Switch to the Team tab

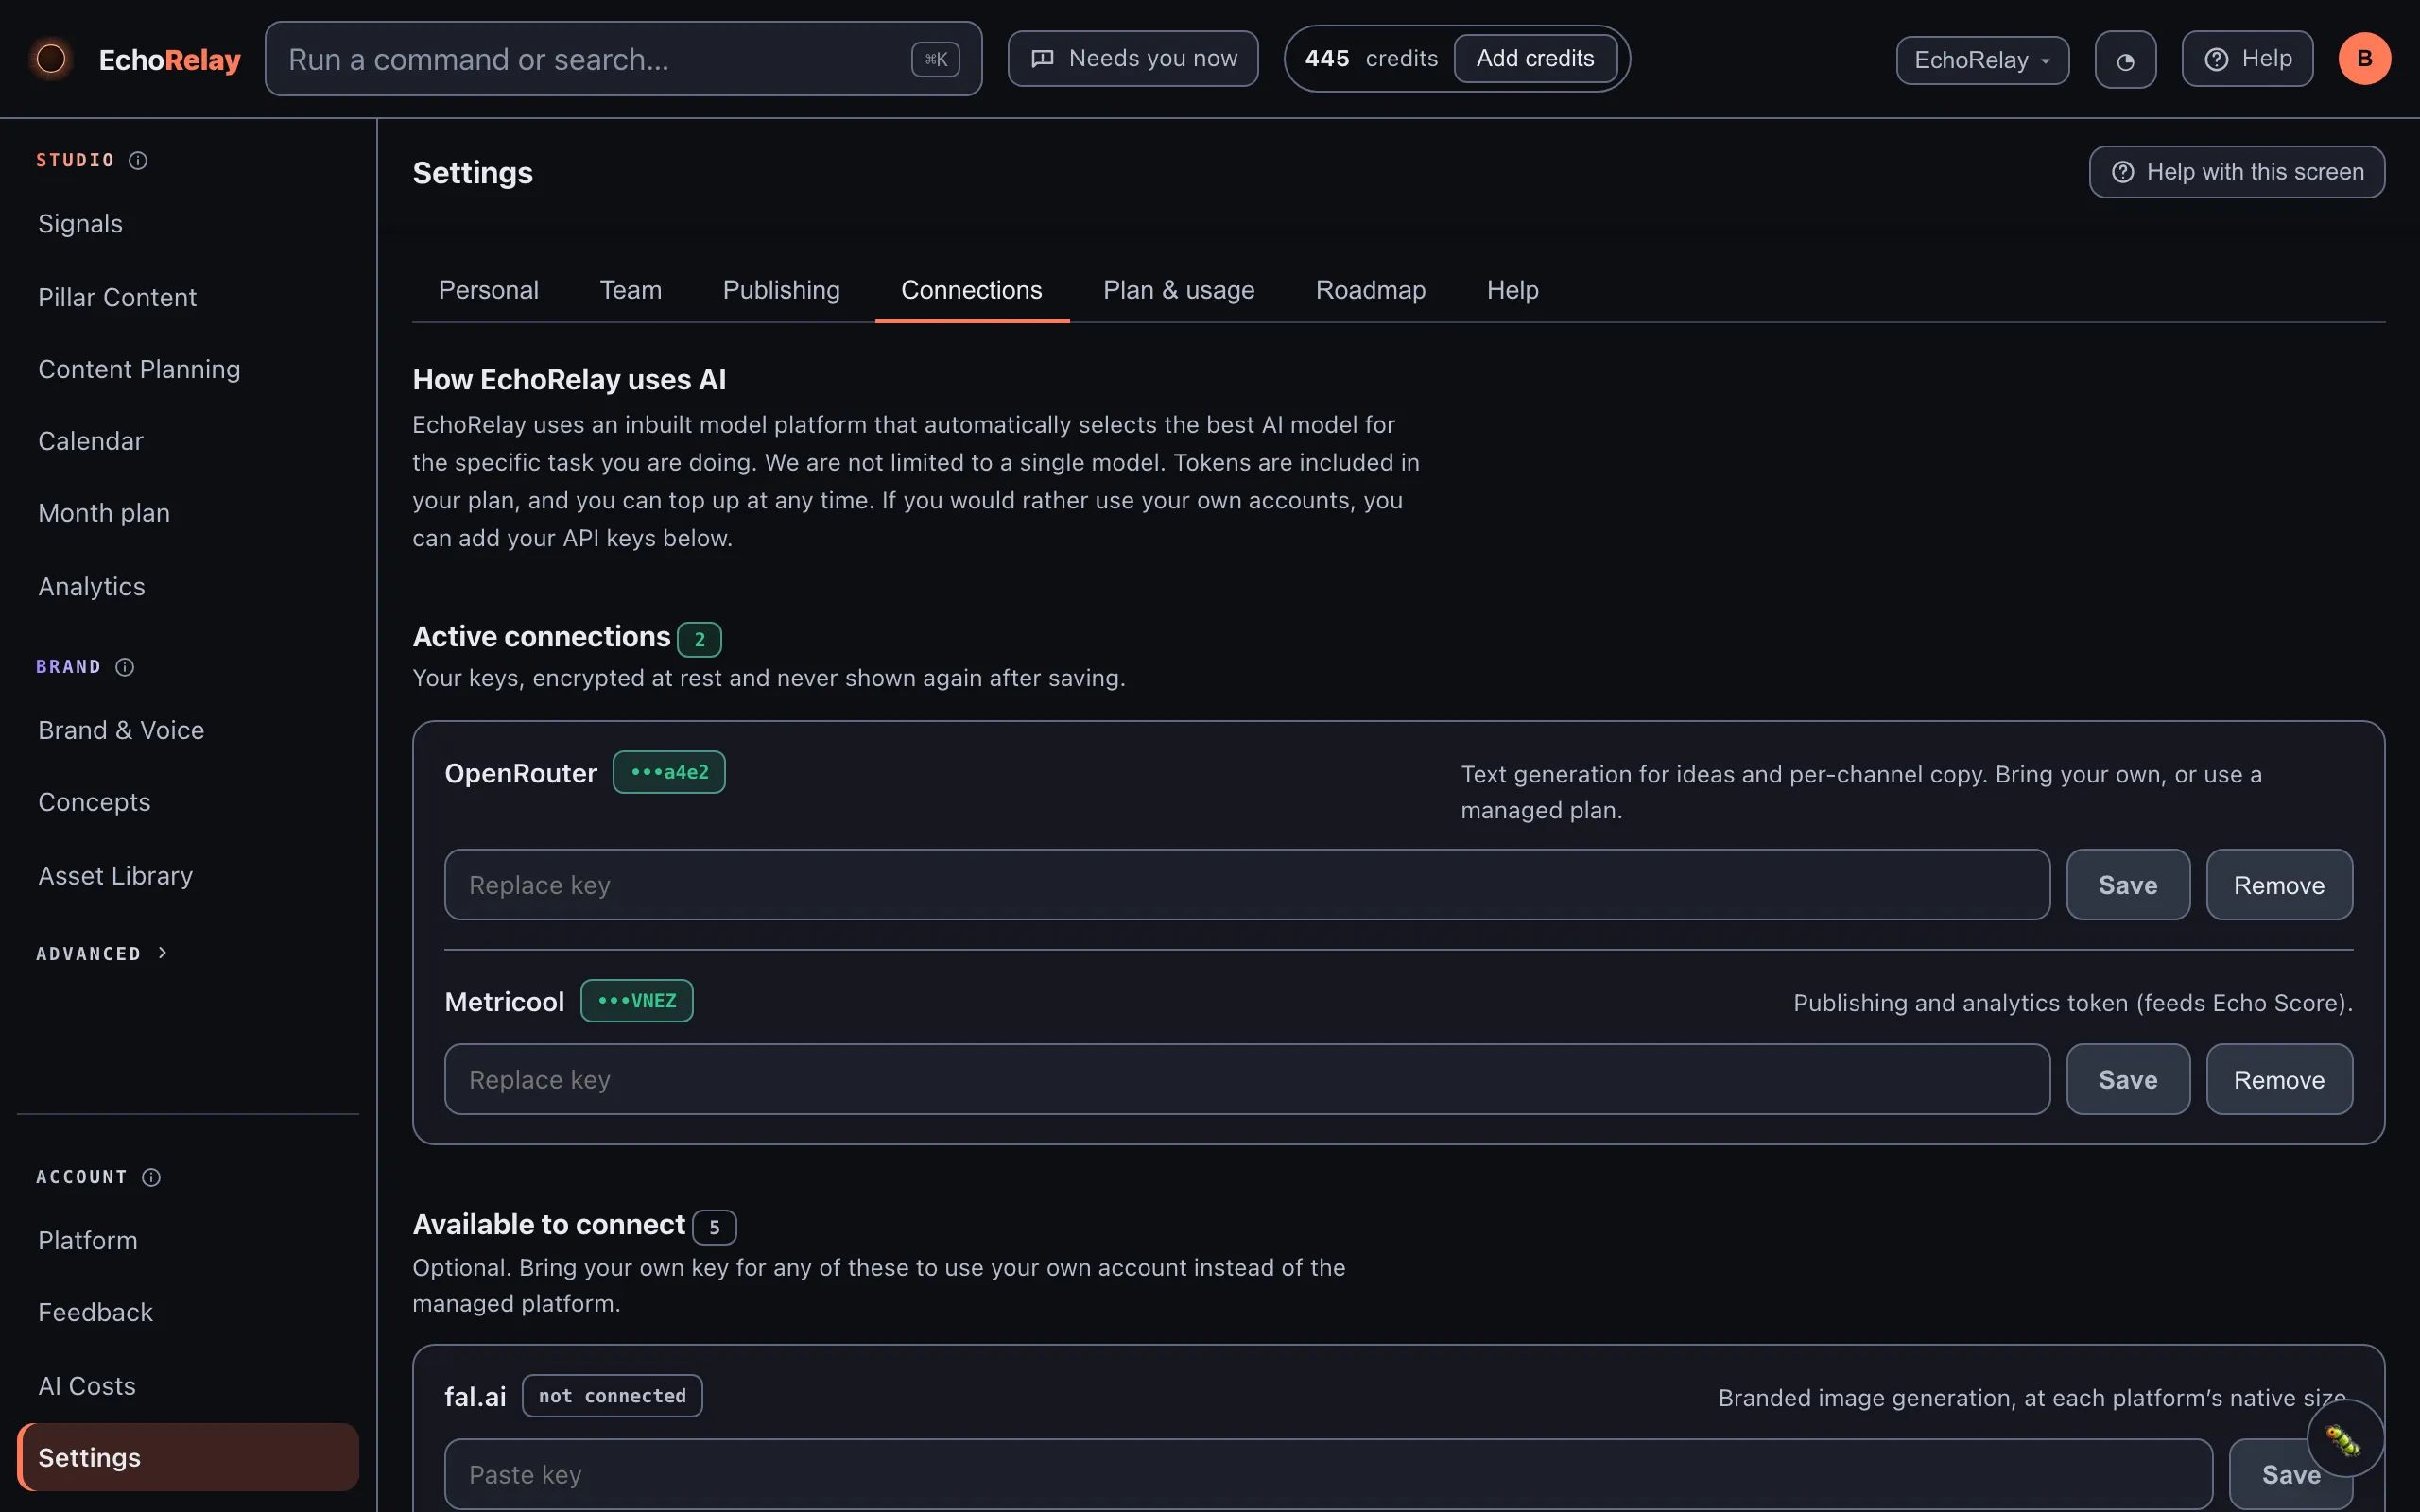click(630, 290)
